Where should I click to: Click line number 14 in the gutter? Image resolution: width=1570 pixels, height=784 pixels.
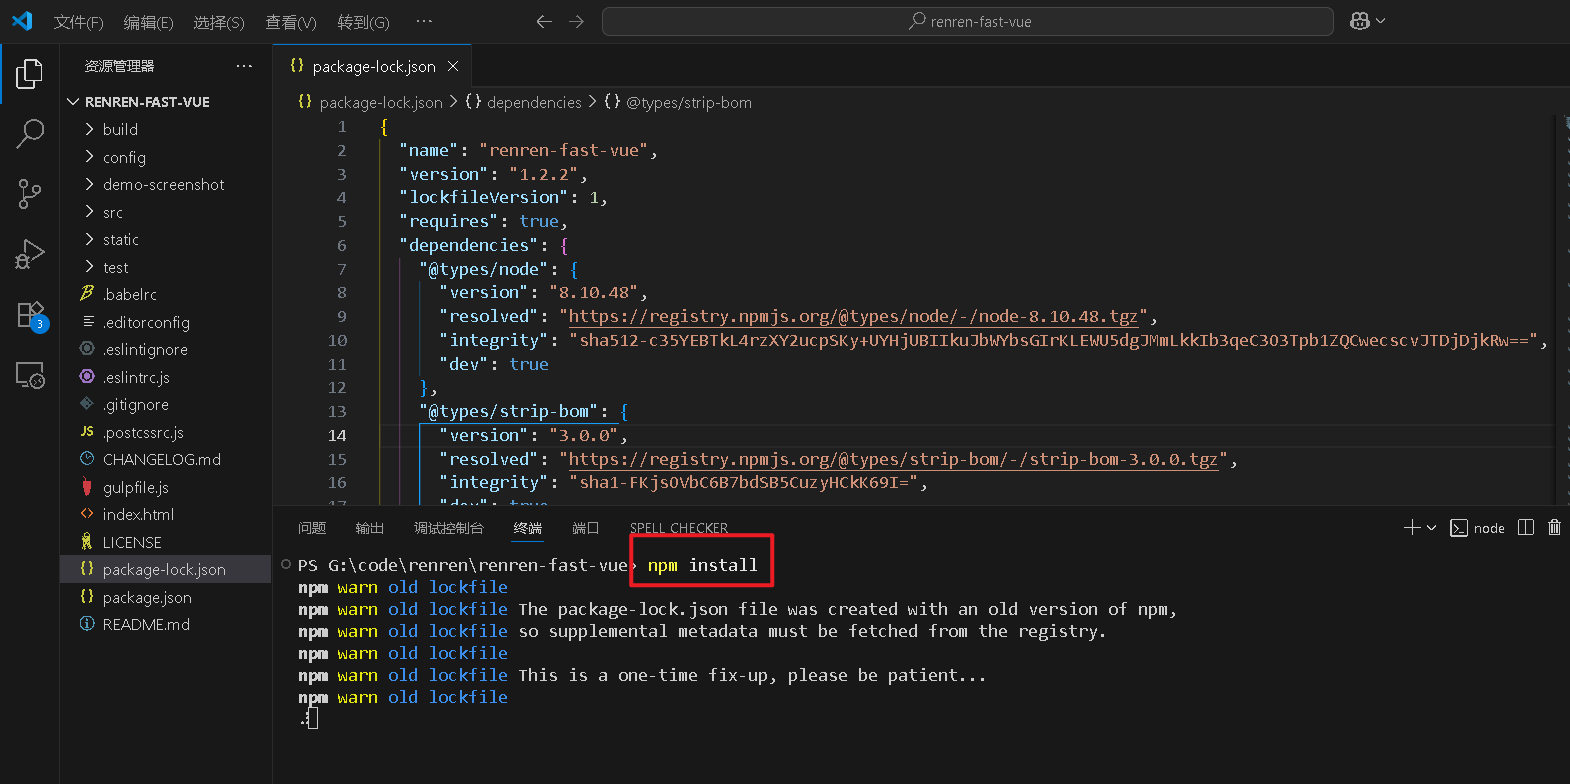click(x=337, y=435)
